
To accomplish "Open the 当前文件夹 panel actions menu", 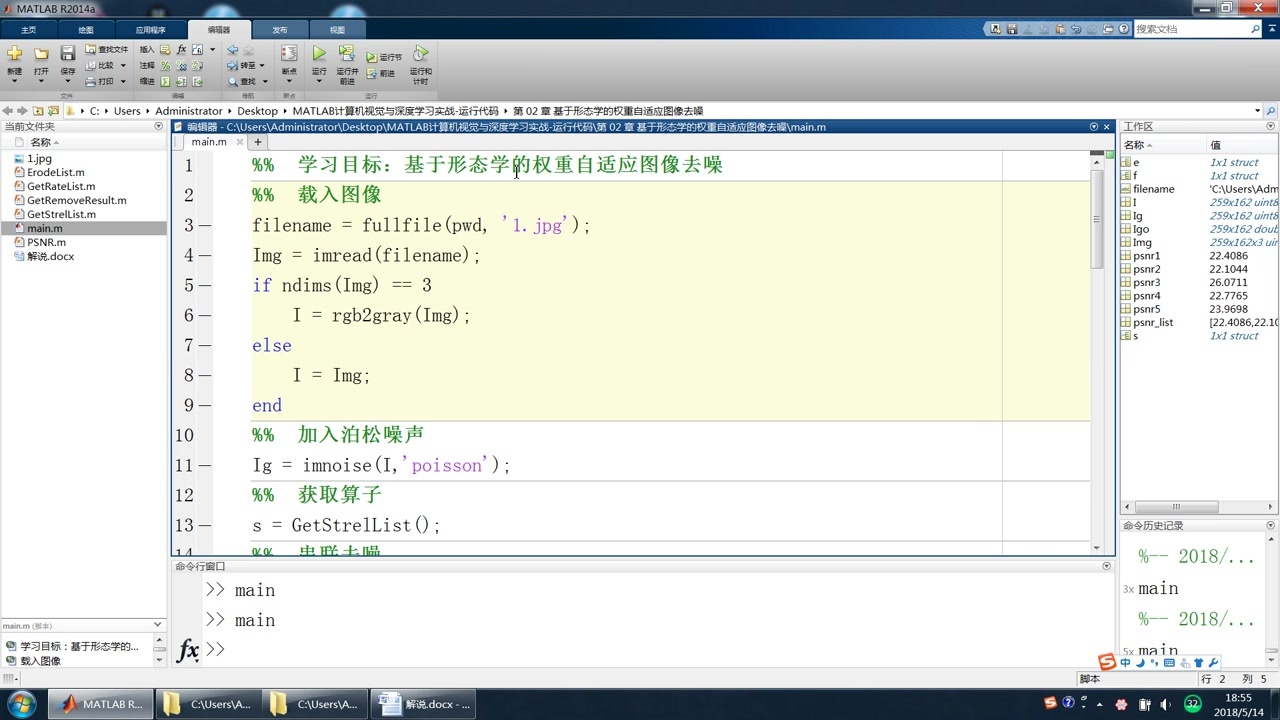I will point(158,126).
